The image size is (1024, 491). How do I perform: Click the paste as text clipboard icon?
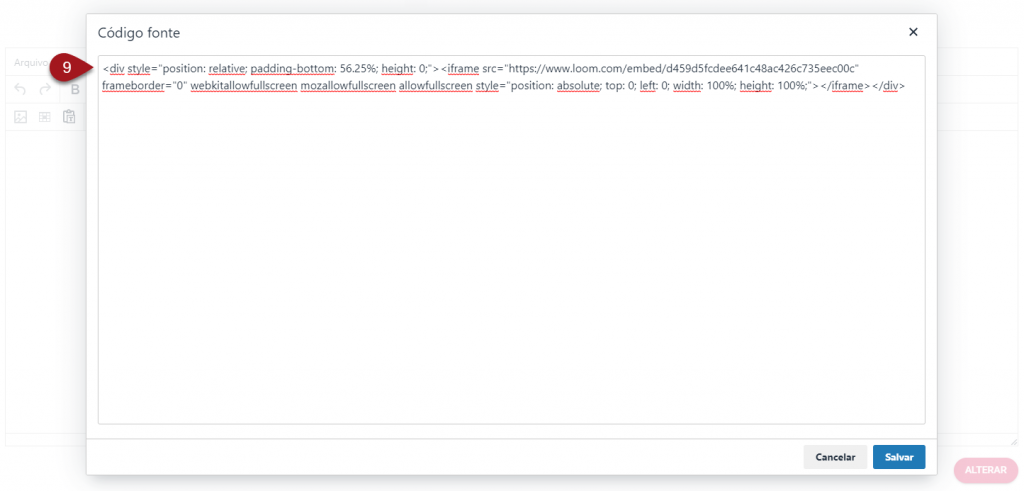coord(69,117)
